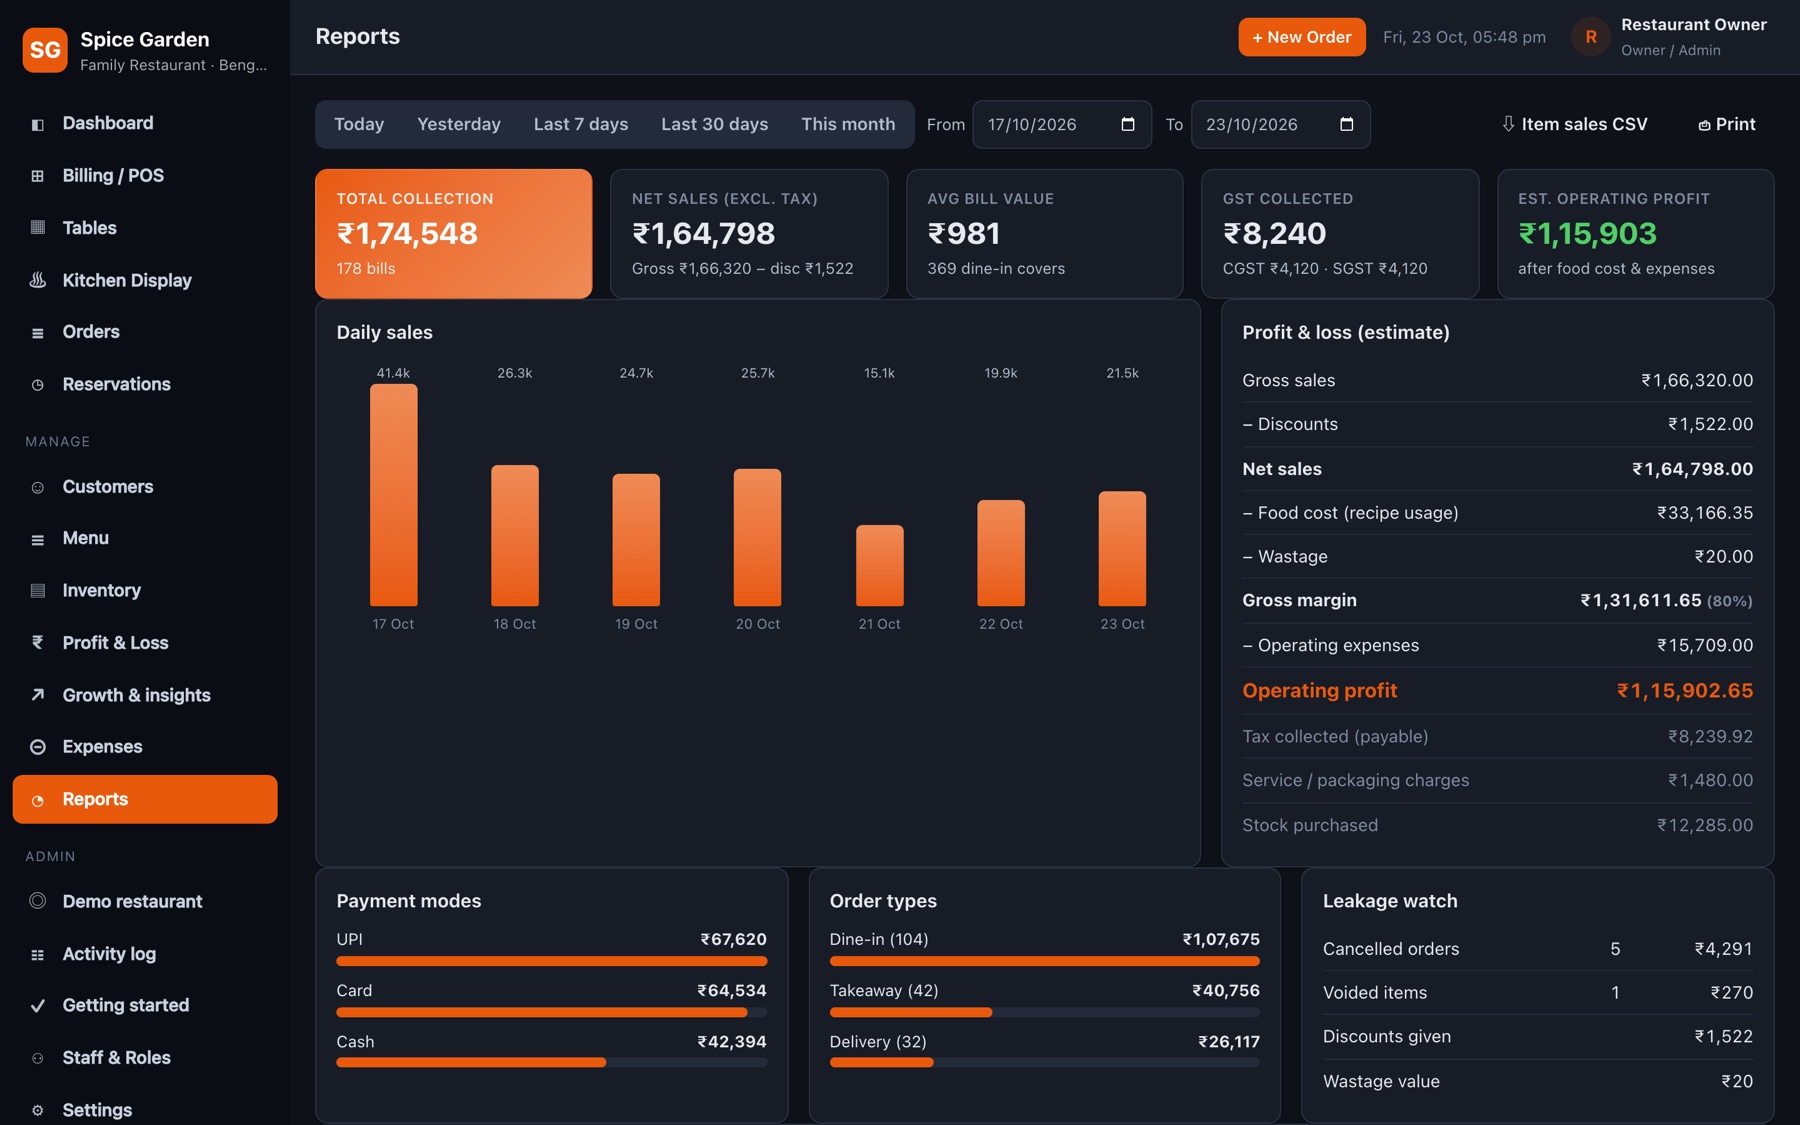Click the Takeaway order type bar
Image resolution: width=1800 pixels, height=1125 pixels.
(x=1045, y=1012)
